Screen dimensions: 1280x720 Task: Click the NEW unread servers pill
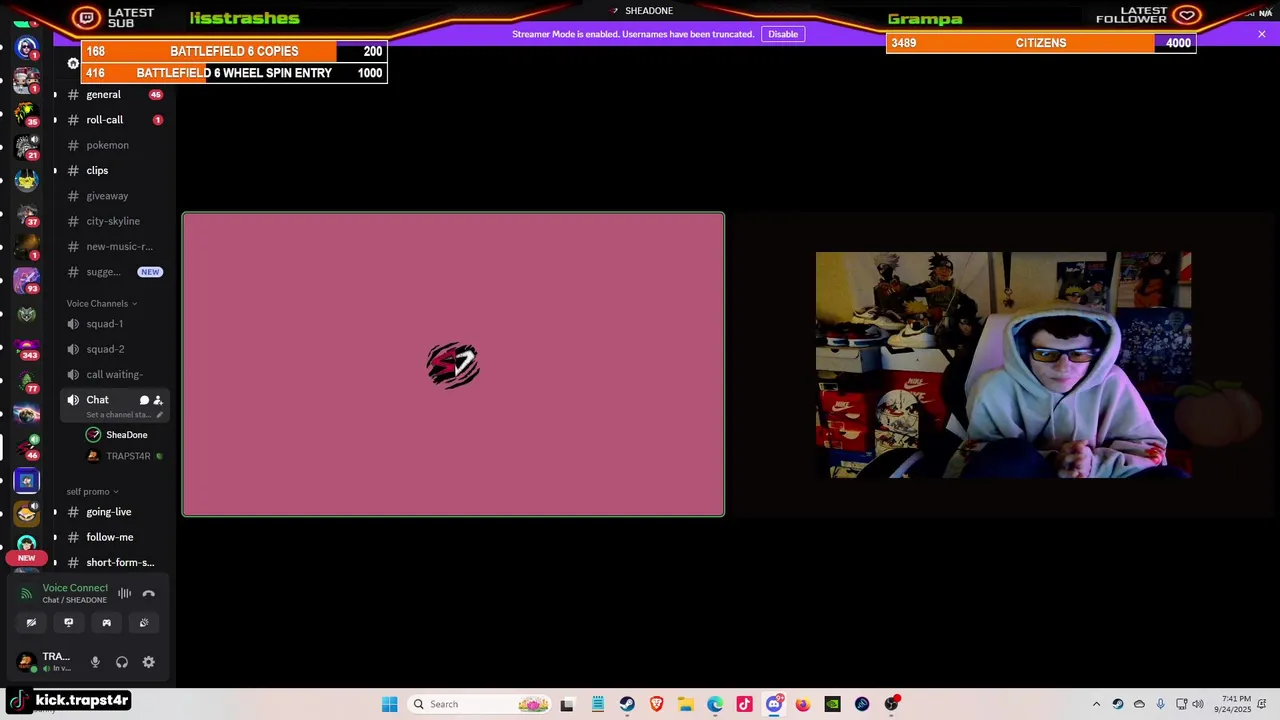27,558
